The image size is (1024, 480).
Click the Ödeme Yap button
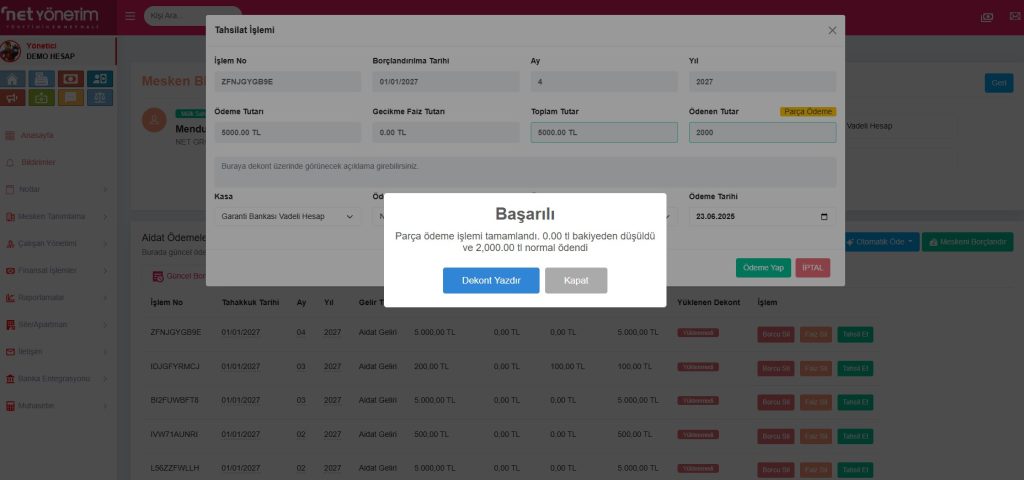click(x=764, y=268)
